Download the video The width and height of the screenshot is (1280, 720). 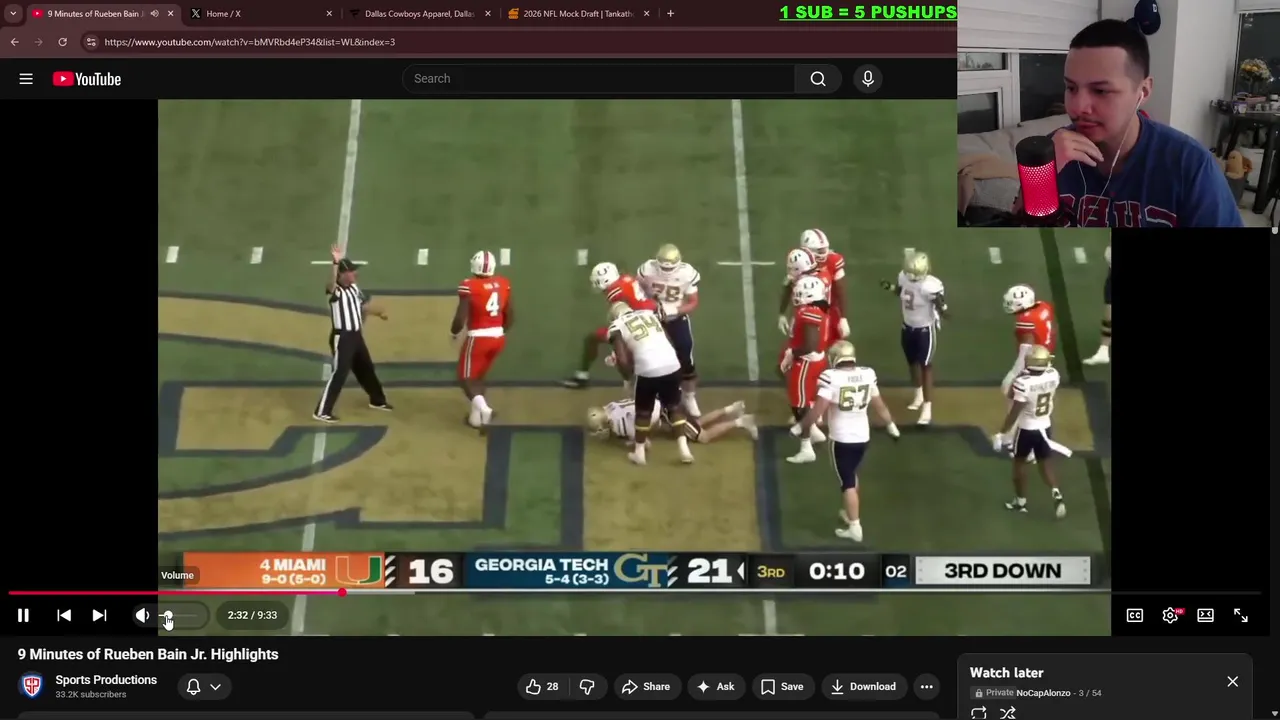[863, 687]
